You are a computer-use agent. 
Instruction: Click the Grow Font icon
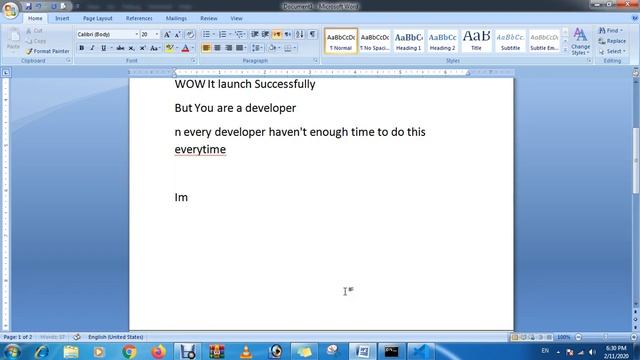(x=167, y=35)
